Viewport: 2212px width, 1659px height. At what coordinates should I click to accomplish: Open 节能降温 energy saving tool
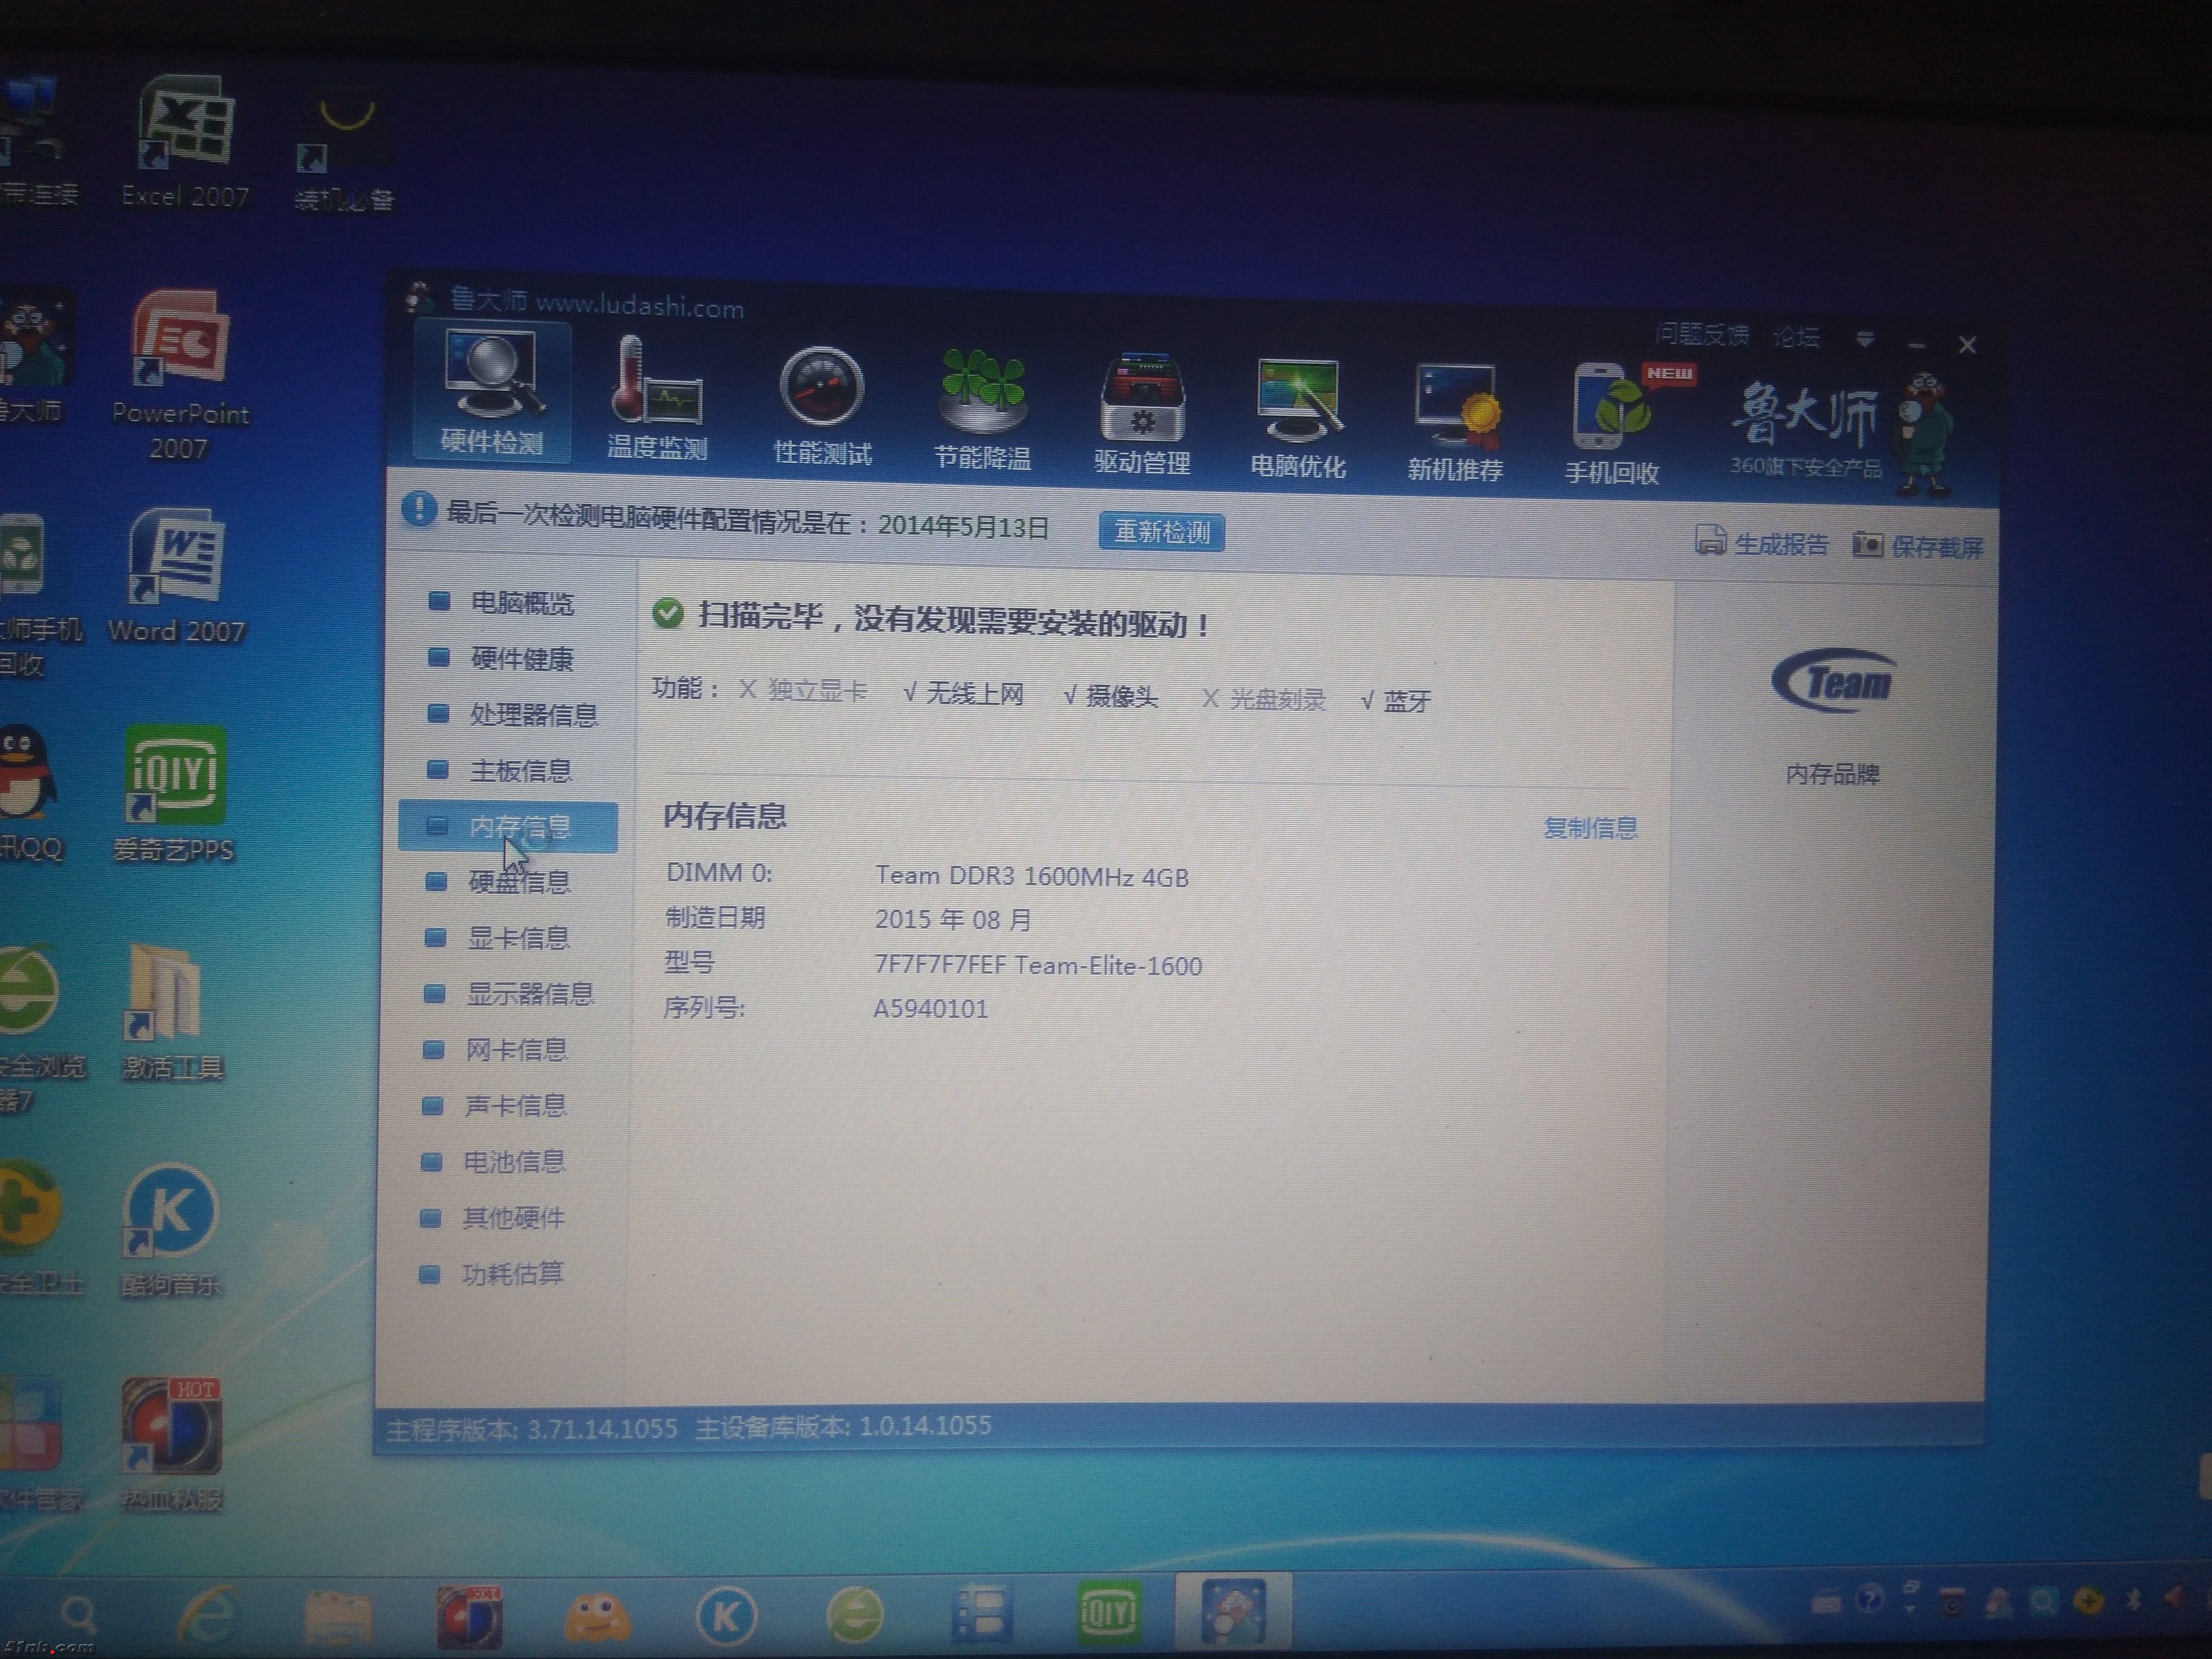[982, 411]
